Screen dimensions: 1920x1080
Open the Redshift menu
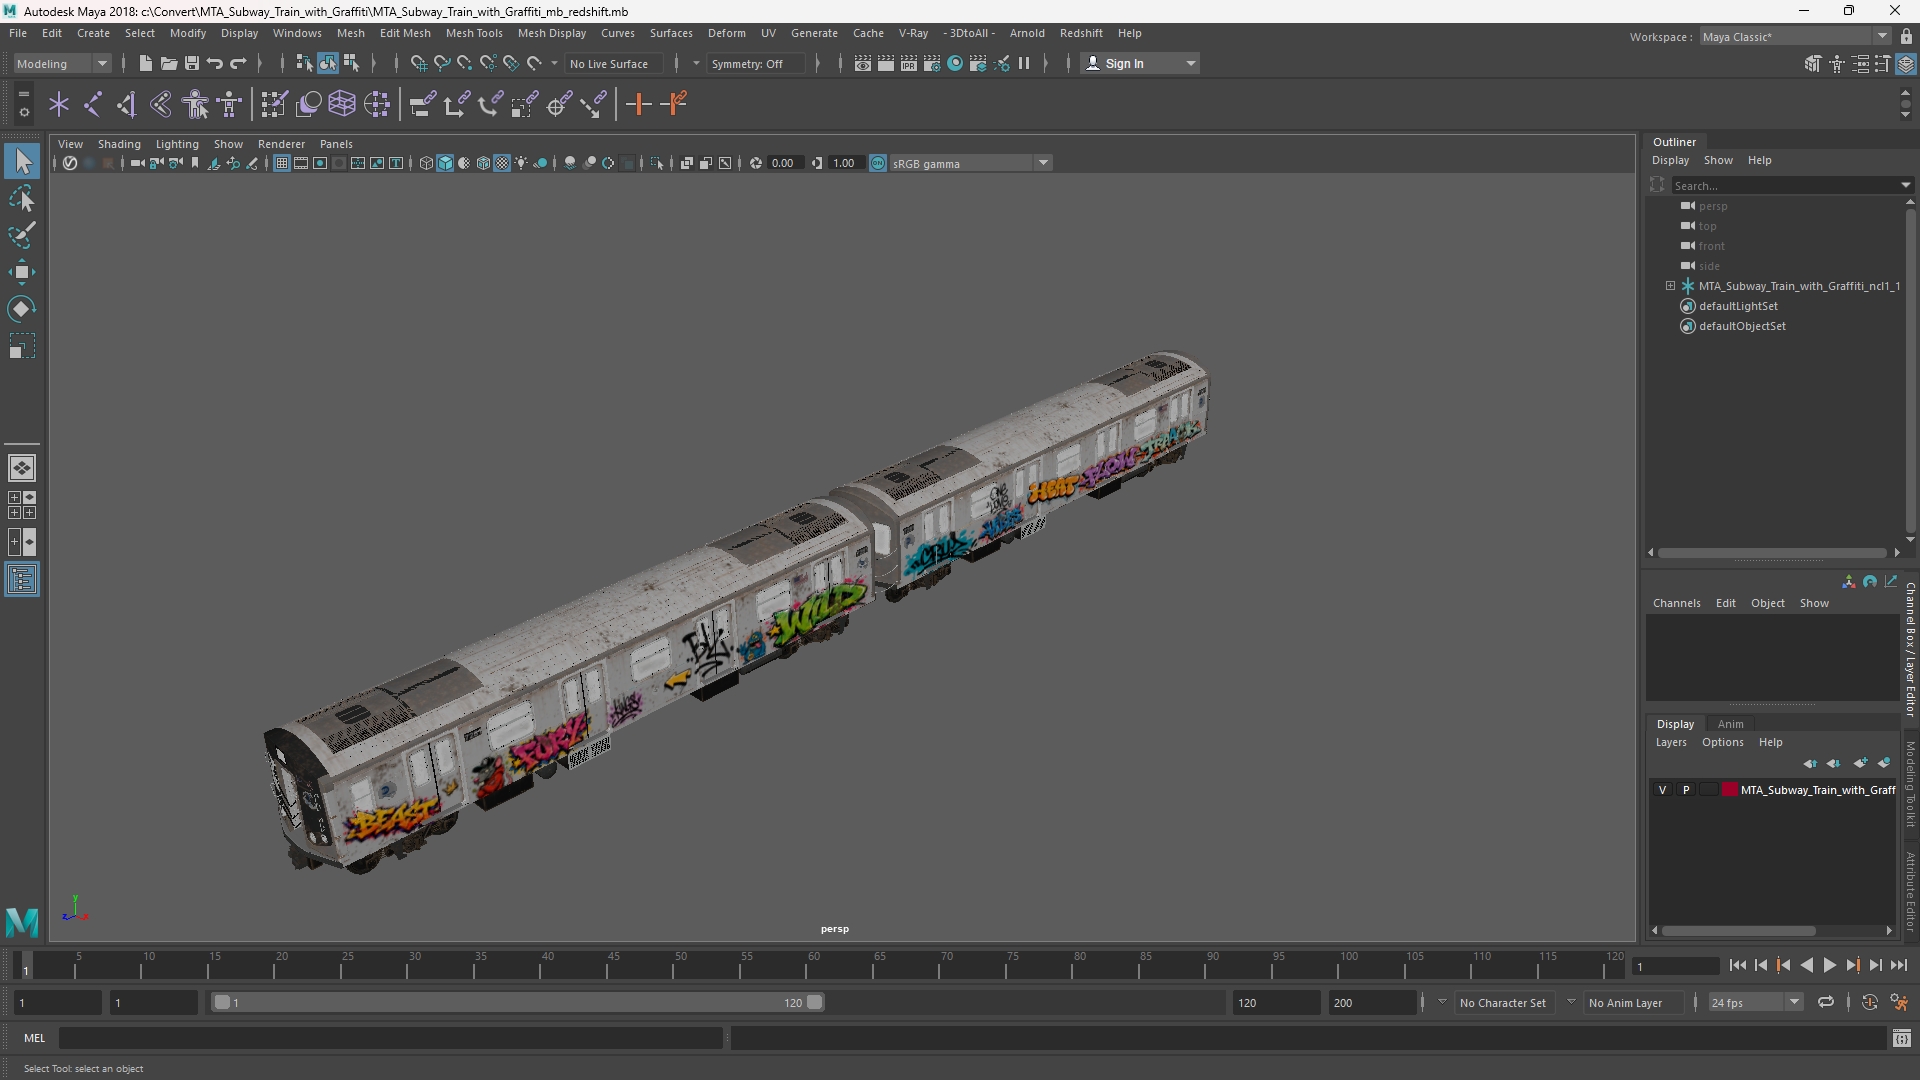1081,33
